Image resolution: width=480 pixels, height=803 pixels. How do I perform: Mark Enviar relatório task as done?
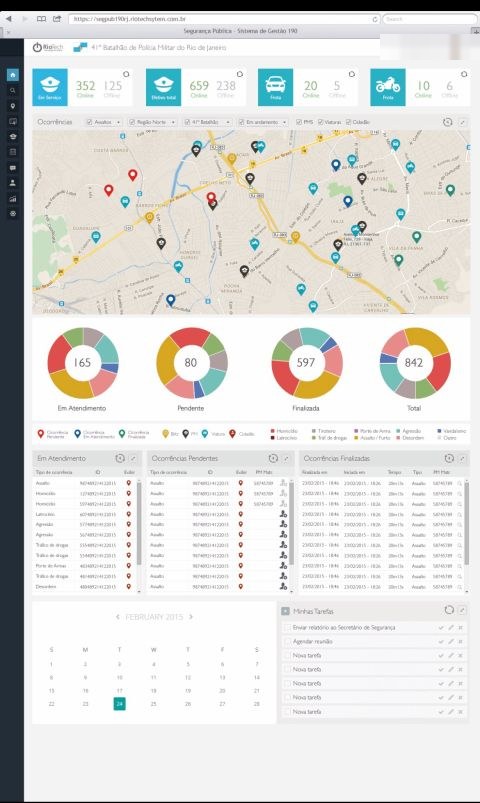point(441,627)
